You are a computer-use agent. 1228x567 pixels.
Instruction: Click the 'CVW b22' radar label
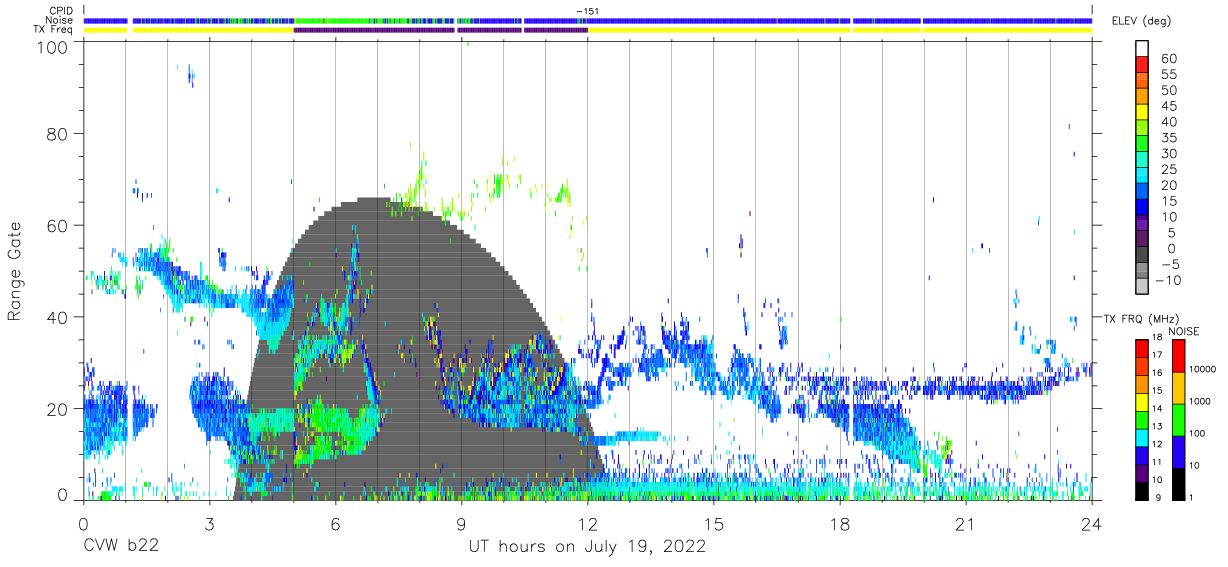[121, 547]
